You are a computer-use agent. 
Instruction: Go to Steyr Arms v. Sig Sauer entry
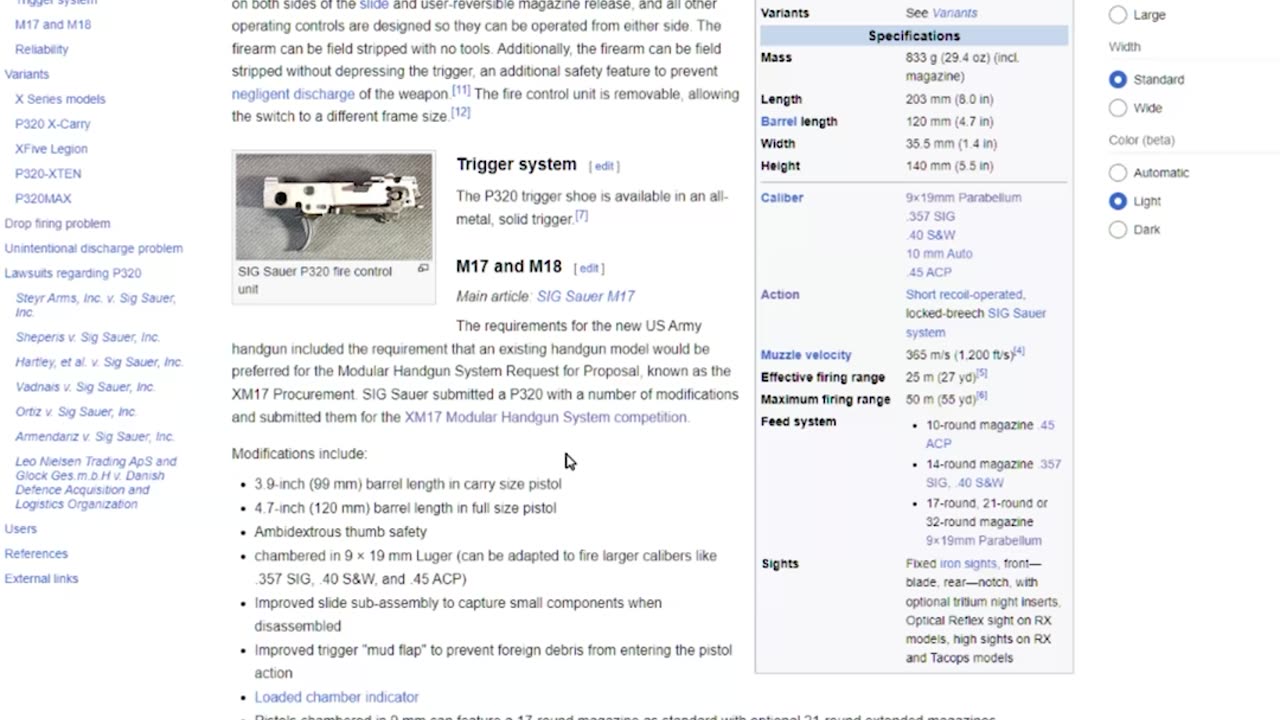click(95, 305)
